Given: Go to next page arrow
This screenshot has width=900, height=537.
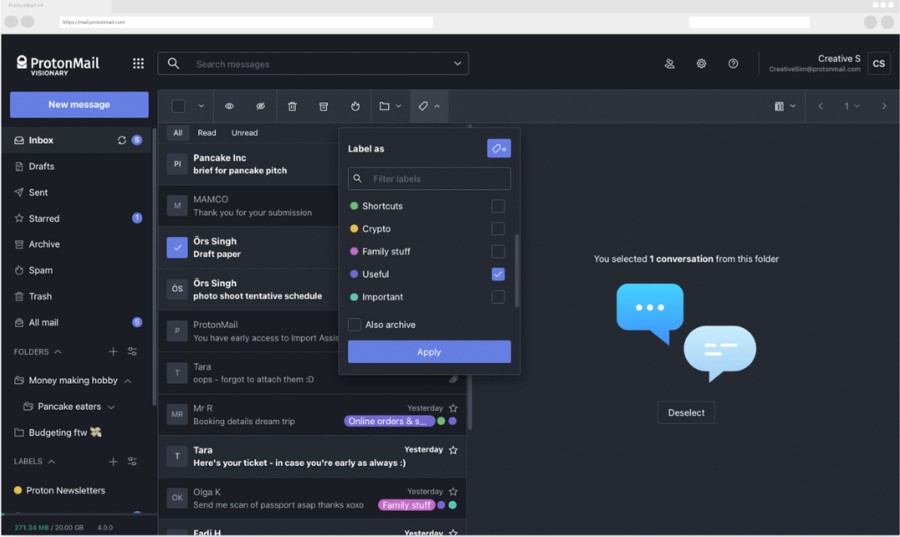Looking at the screenshot, I should (x=884, y=106).
